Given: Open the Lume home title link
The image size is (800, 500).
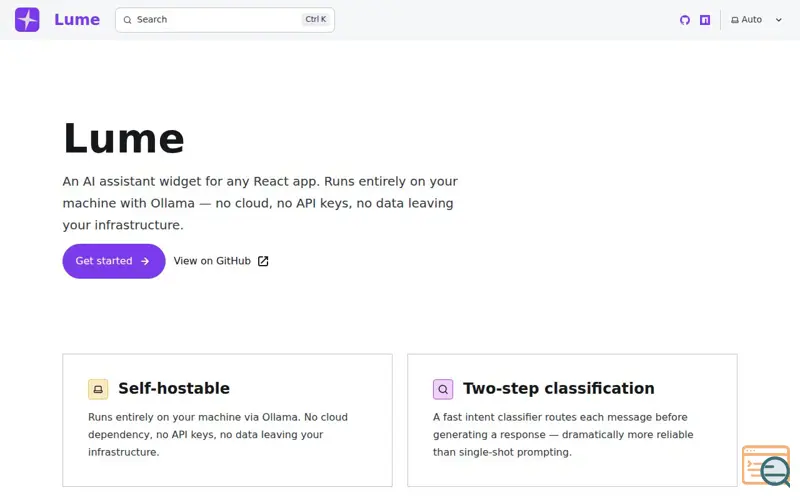Looking at the screenshot, I should click(77, 20).
